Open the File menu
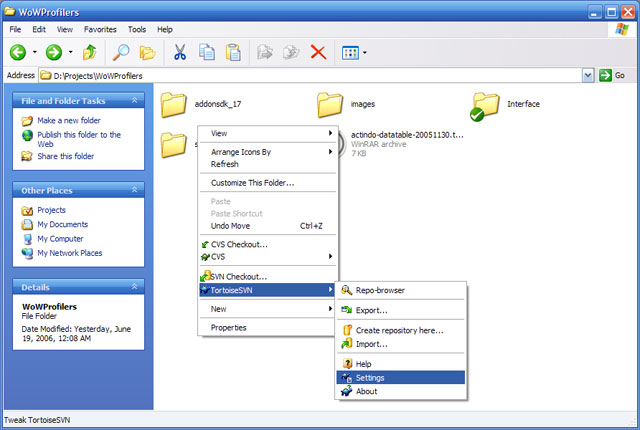This screenshot has height=430, width=640. (15, 29)
